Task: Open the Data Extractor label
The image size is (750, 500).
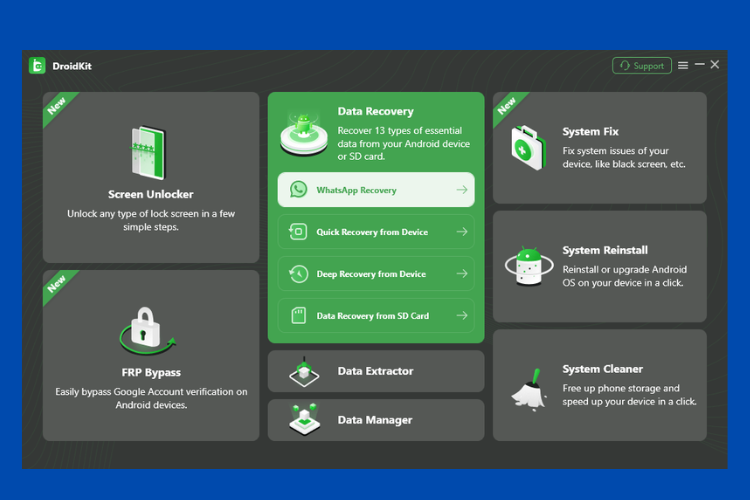Action: click(x=375, y=371)
